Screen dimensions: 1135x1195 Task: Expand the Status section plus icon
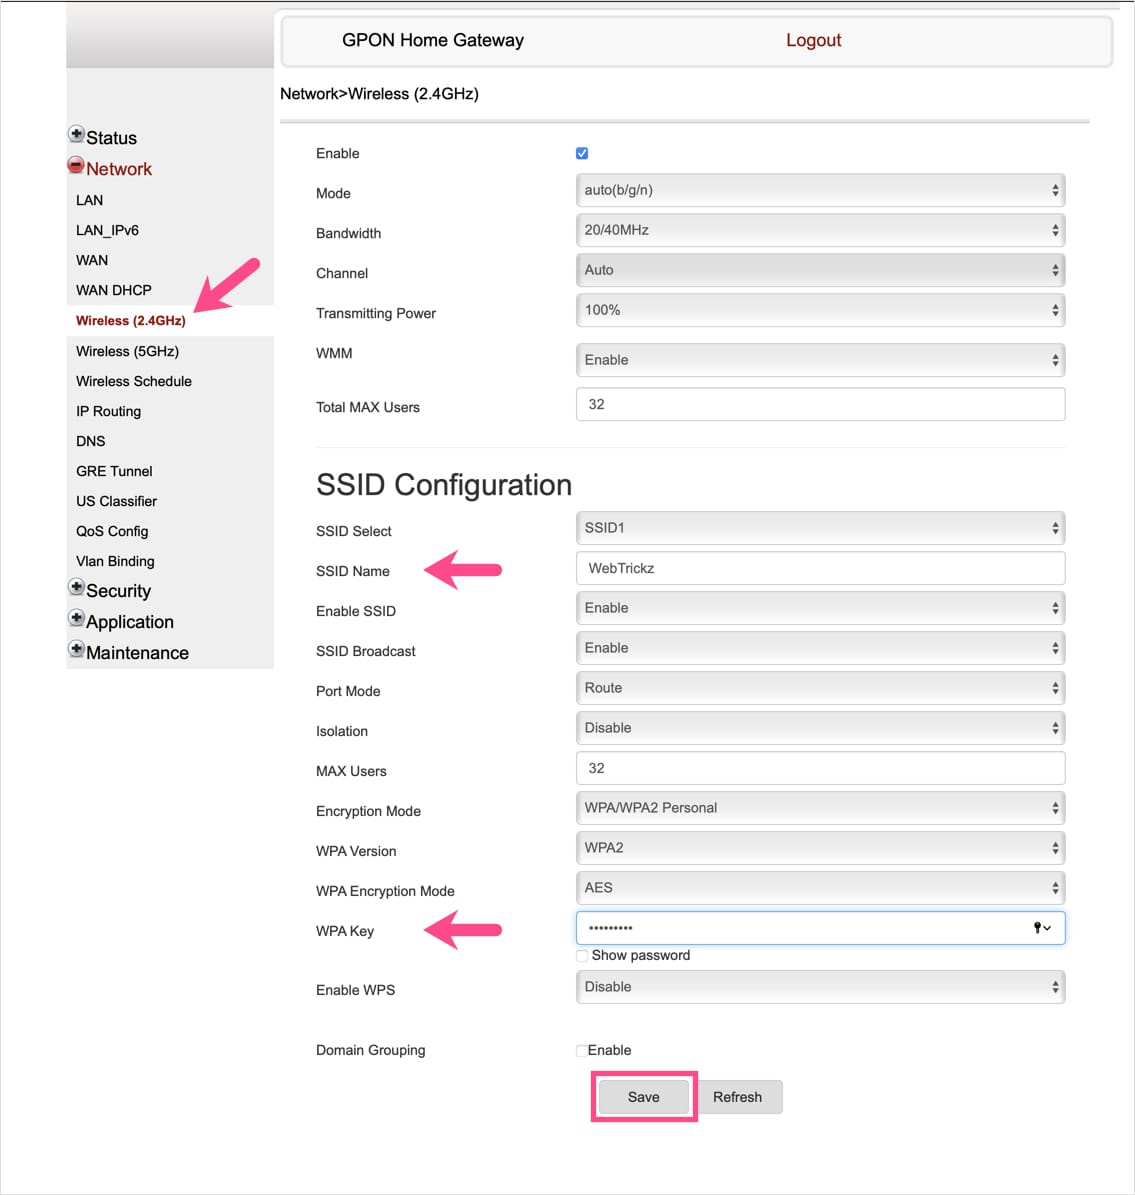coord(76,134)
